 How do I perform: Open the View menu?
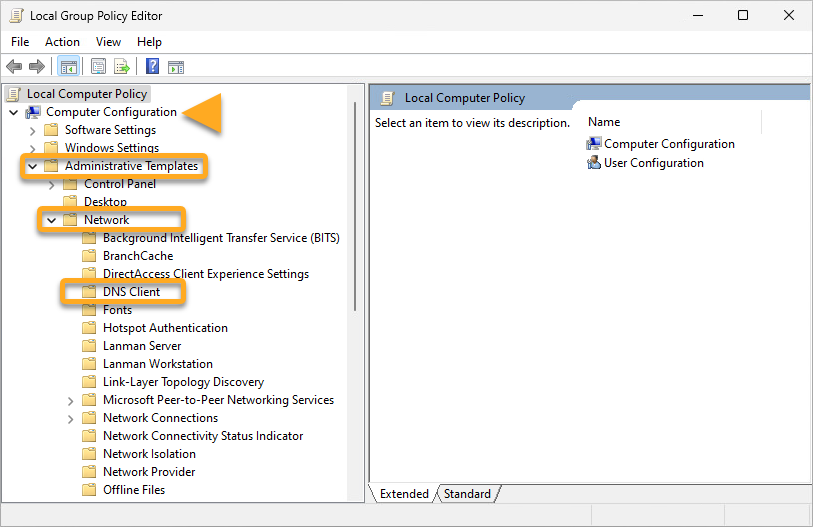[x=108, y=42]
